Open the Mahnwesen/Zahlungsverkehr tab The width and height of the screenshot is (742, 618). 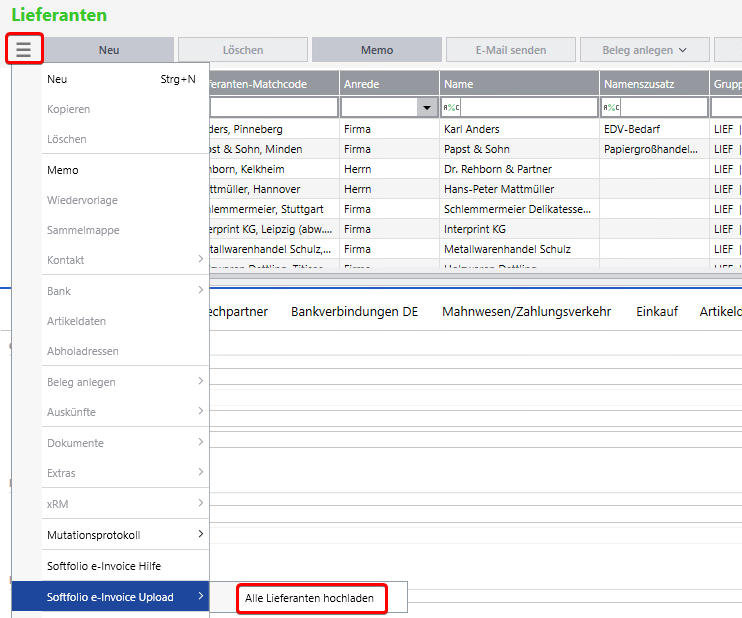pos(526,312)
